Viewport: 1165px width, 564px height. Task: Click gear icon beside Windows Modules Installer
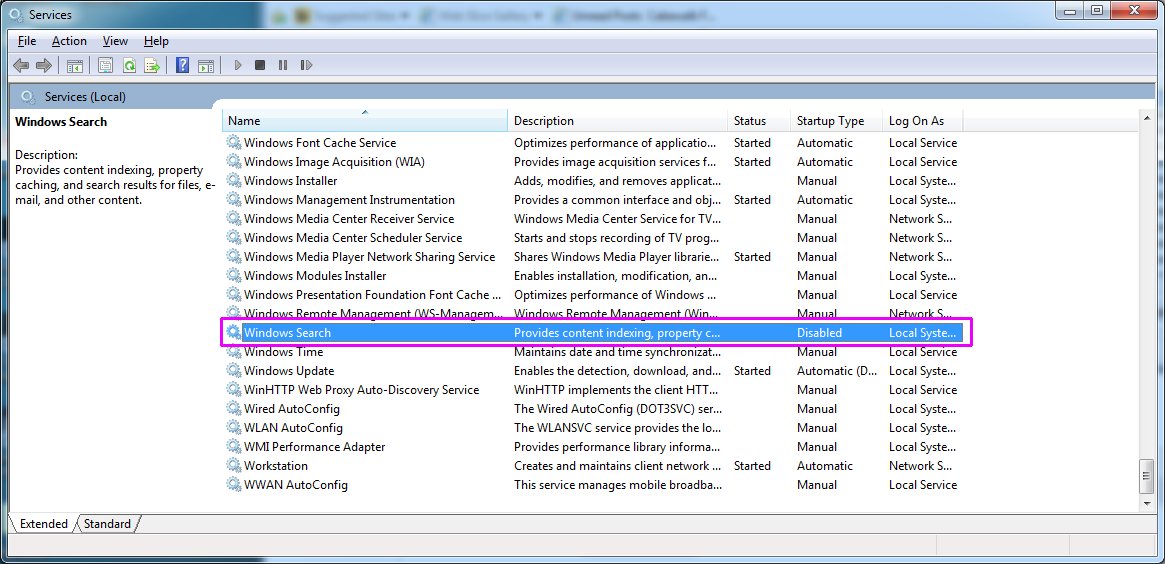click(234, 276)
